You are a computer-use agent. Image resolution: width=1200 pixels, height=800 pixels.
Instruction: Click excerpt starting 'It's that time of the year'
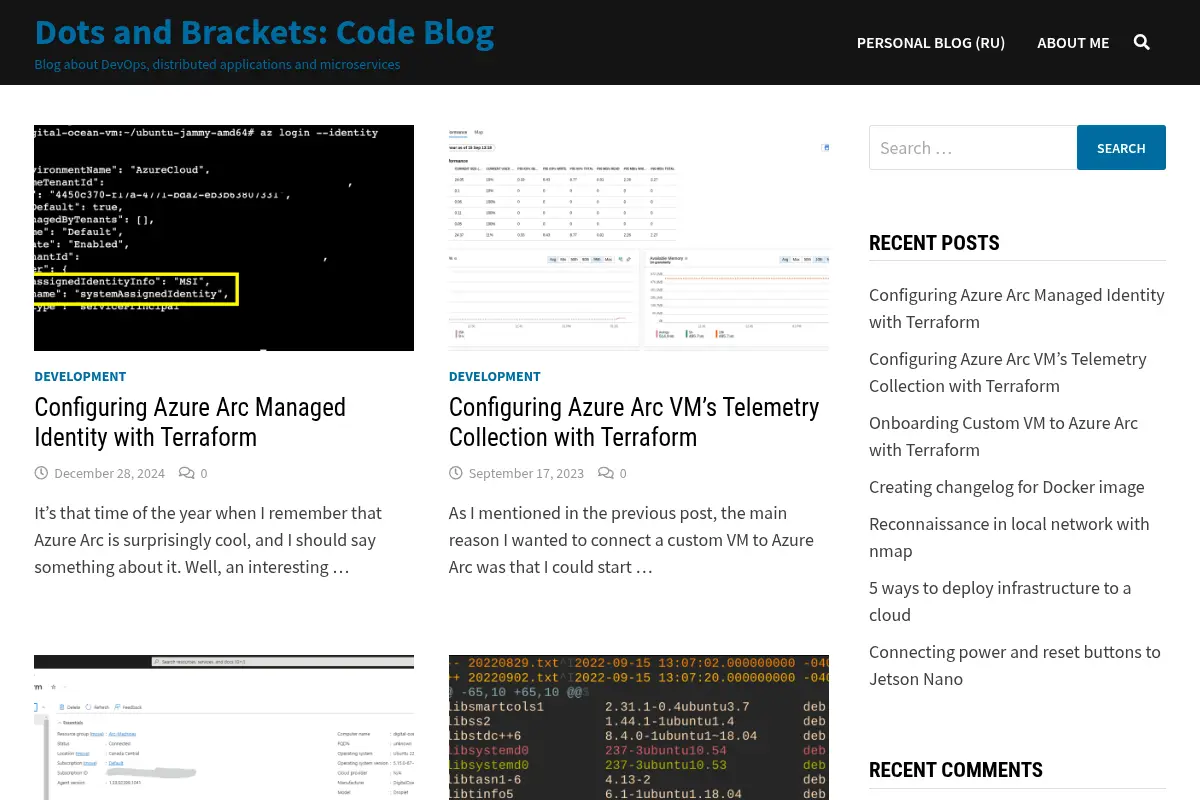tap(208, 540)
